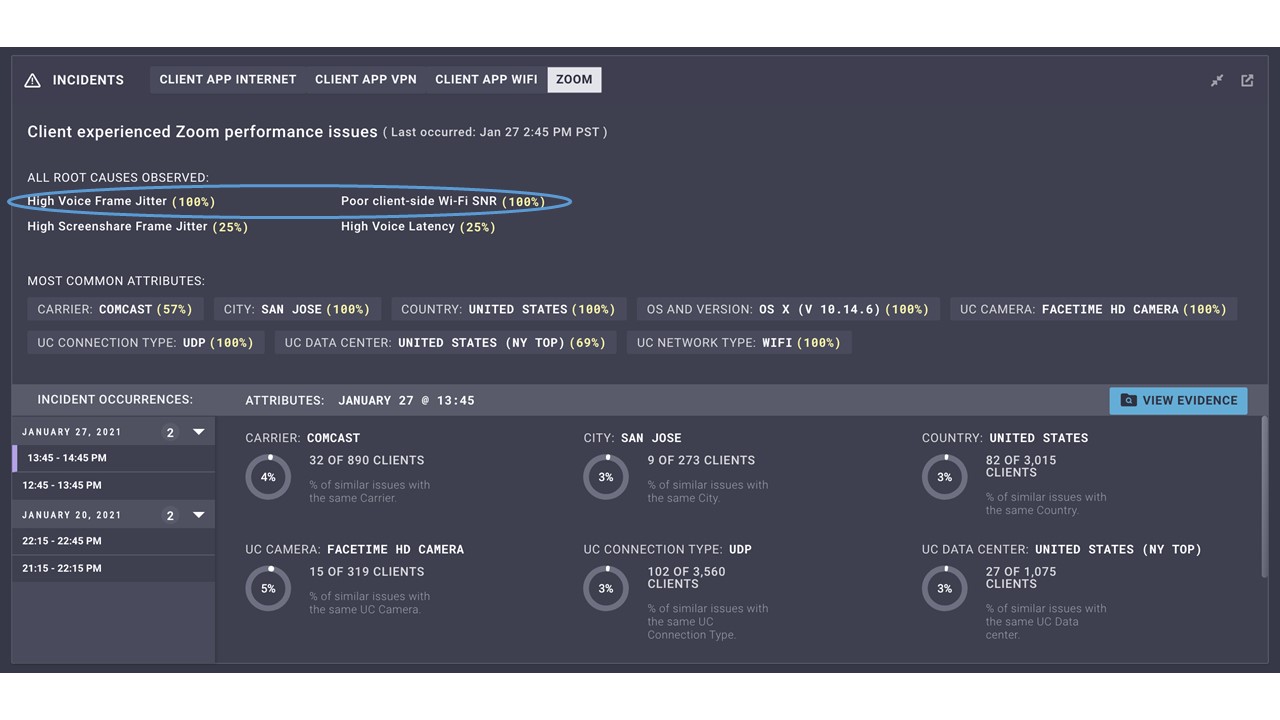Screen dimensions: 1280x720
Task: Click the collapse-panel inward arrows icon
Action: pos(1217,80)
